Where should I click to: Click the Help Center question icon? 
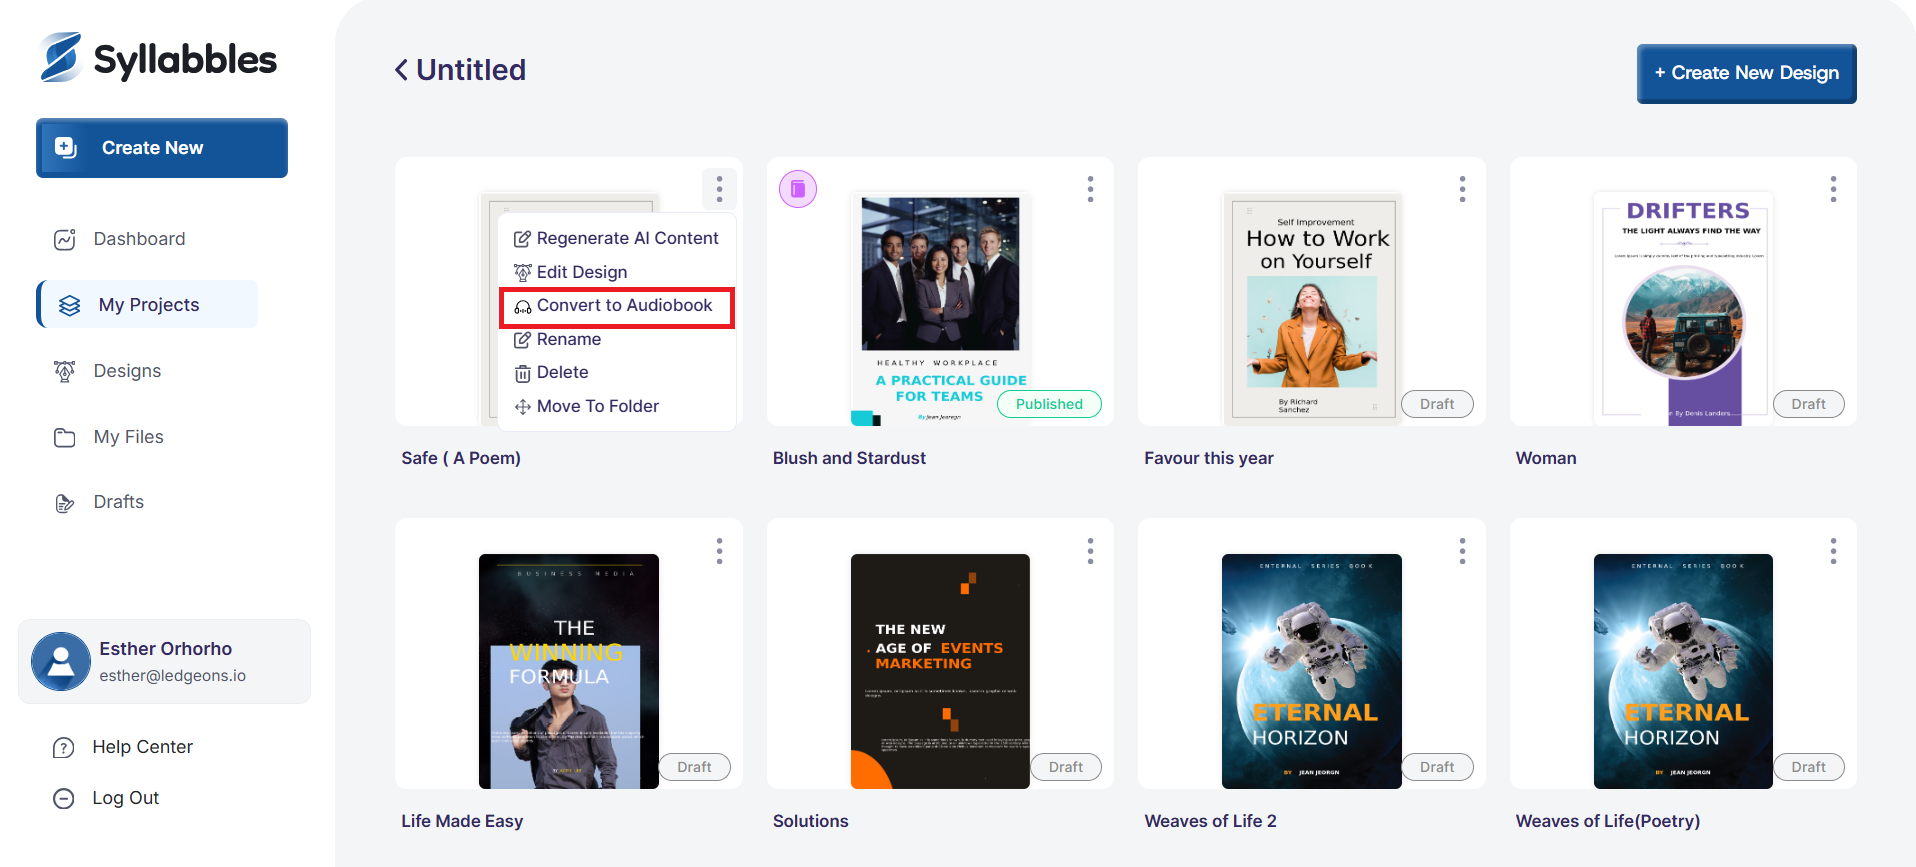[64, 747]
